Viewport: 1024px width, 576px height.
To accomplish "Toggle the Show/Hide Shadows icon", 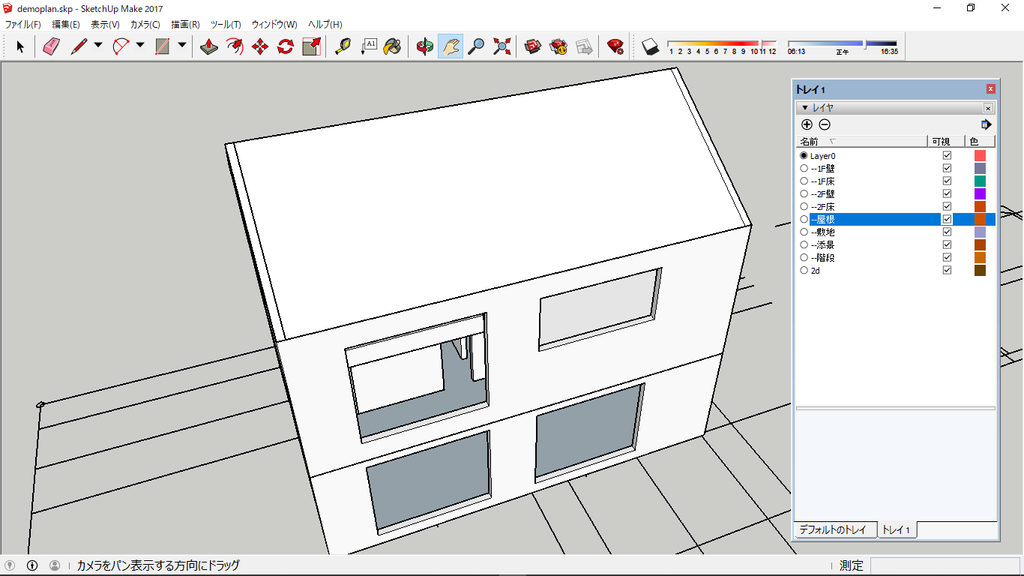I will [650, 46].
